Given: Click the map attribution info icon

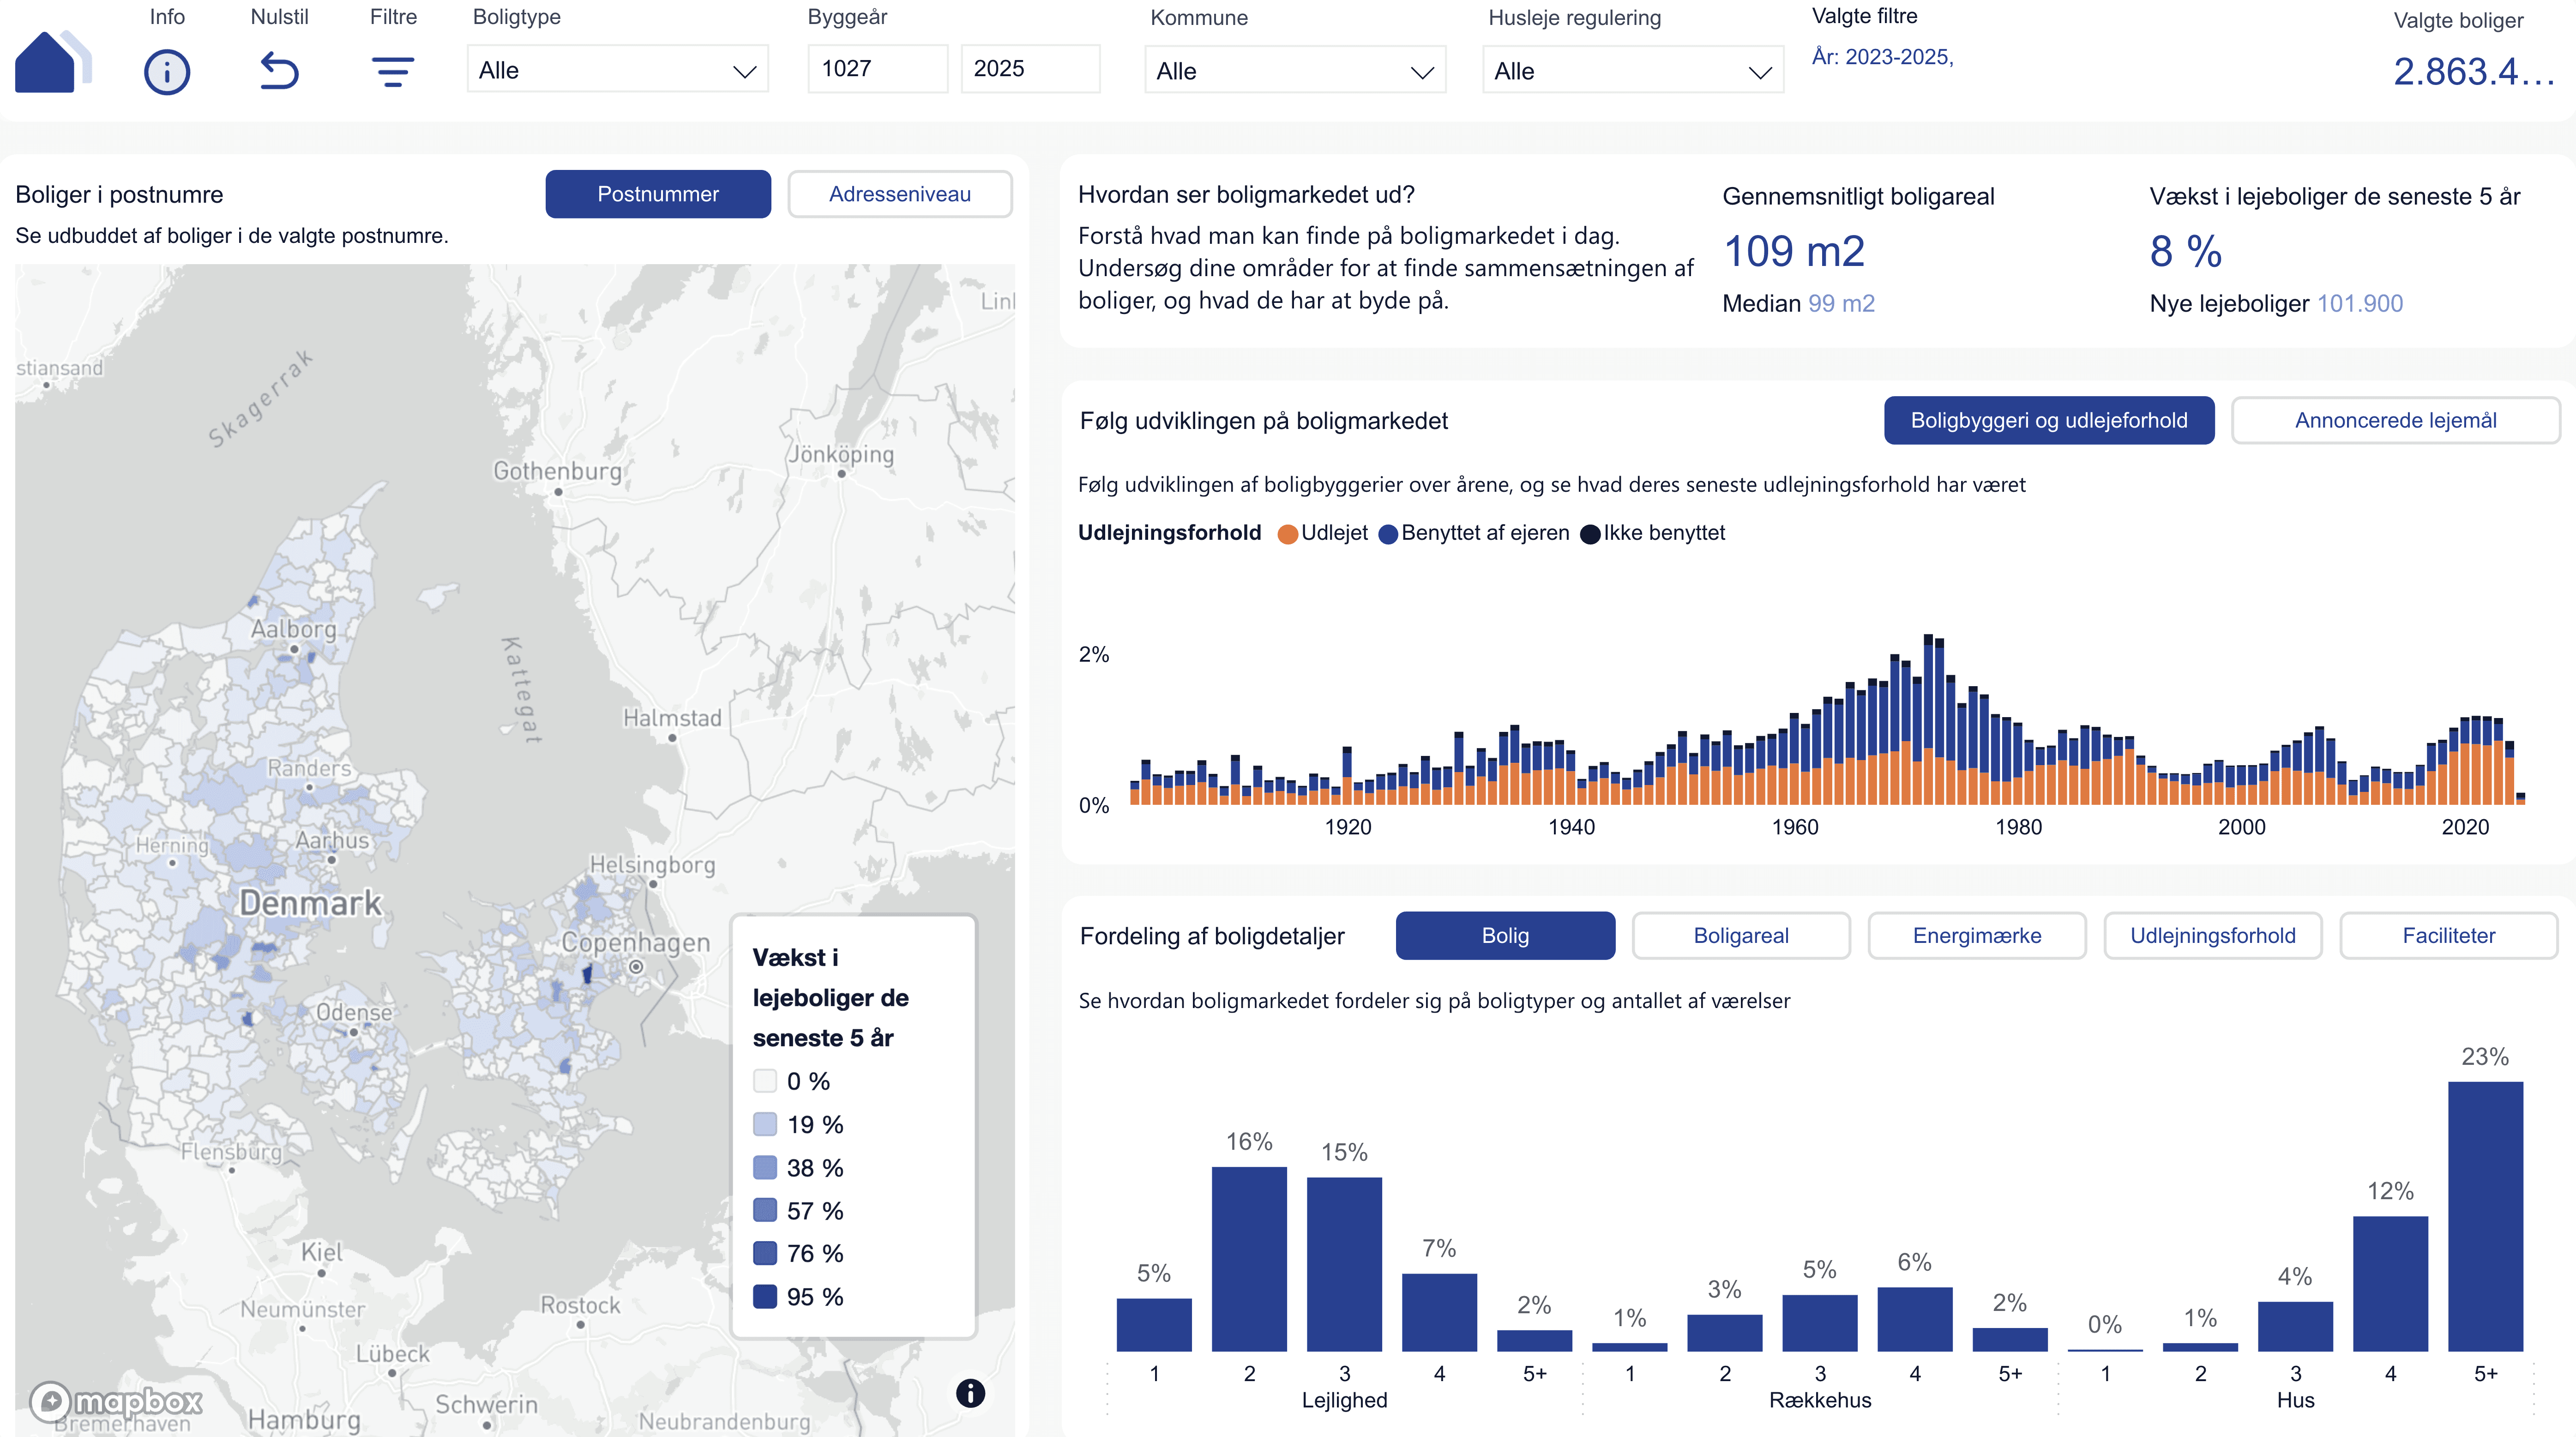Looking at the screenshot, I should 970,1393.
